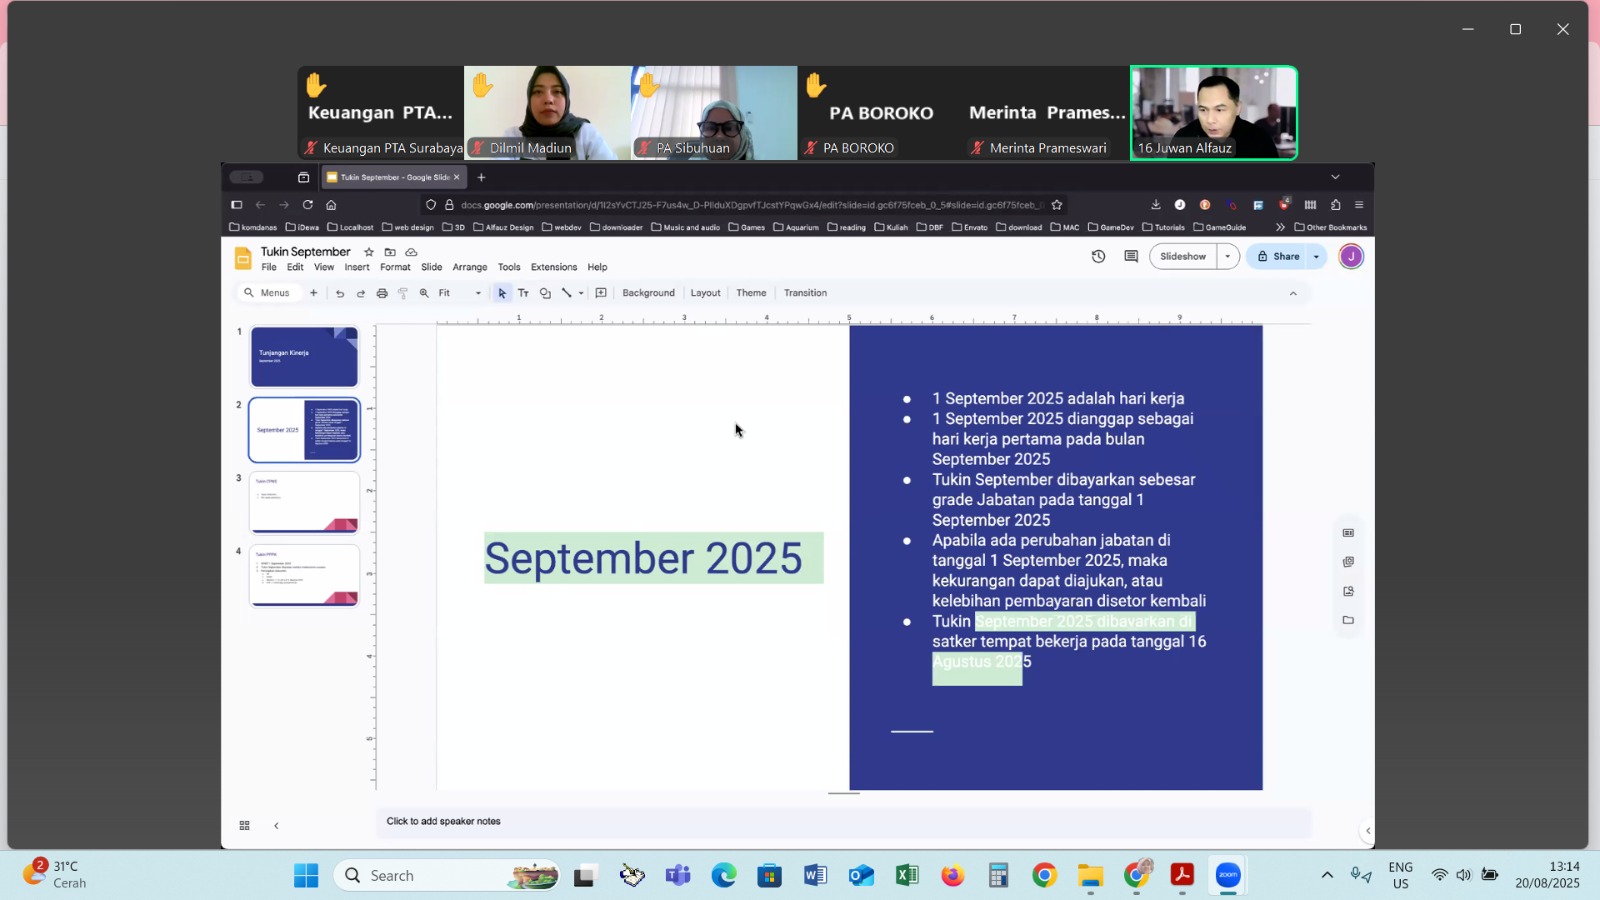Hide the menus with the caret

point(1293,294)
